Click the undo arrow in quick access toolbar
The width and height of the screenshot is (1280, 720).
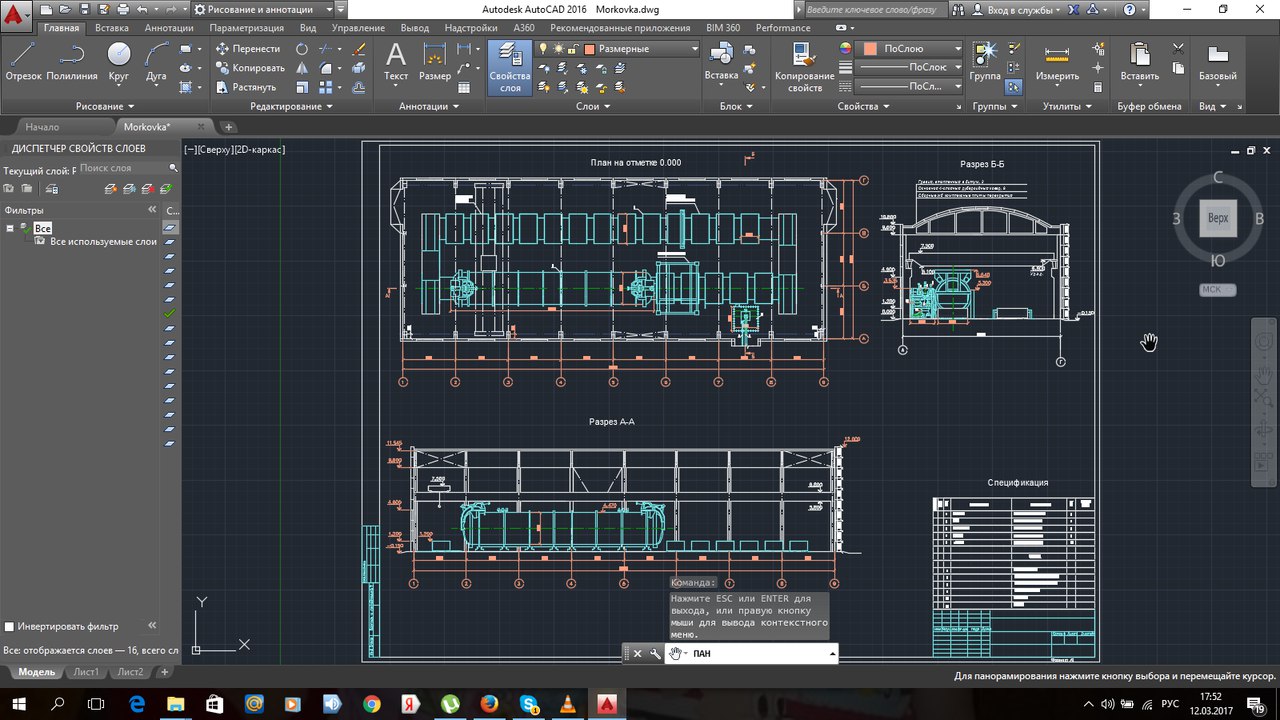click(140, 9)
